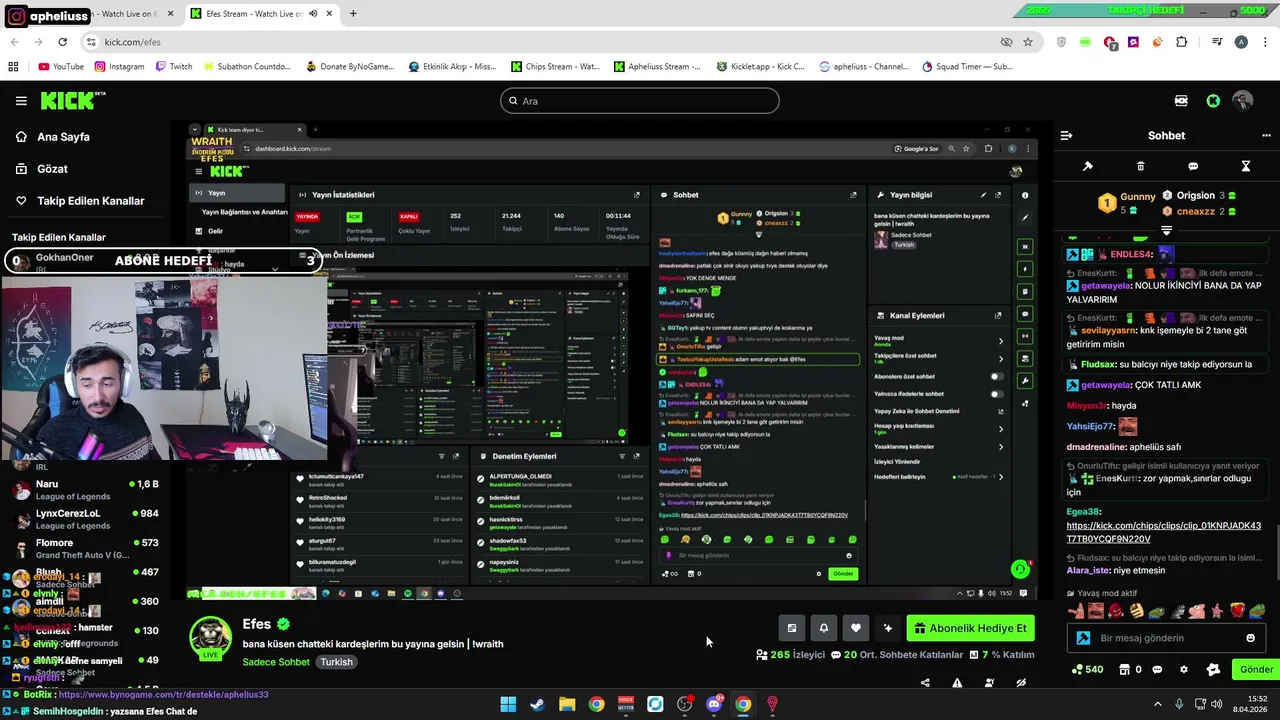Click the Gönder send button
Image resolution: width=1280 pixels, height=720 pixels.
(x=1256, y=669)
